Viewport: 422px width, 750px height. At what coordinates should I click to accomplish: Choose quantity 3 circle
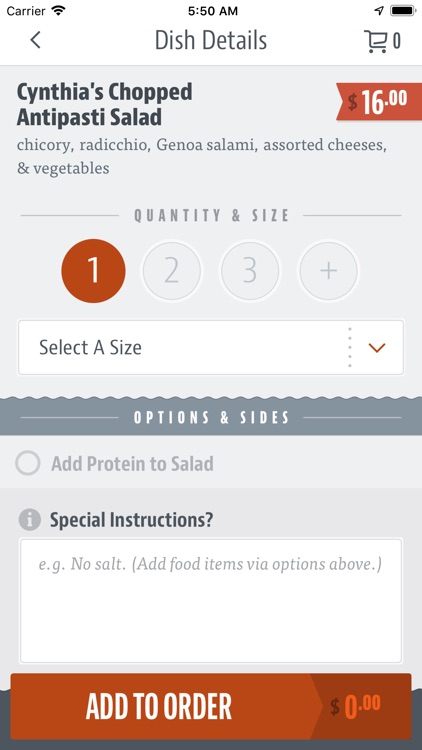[250, 271]
